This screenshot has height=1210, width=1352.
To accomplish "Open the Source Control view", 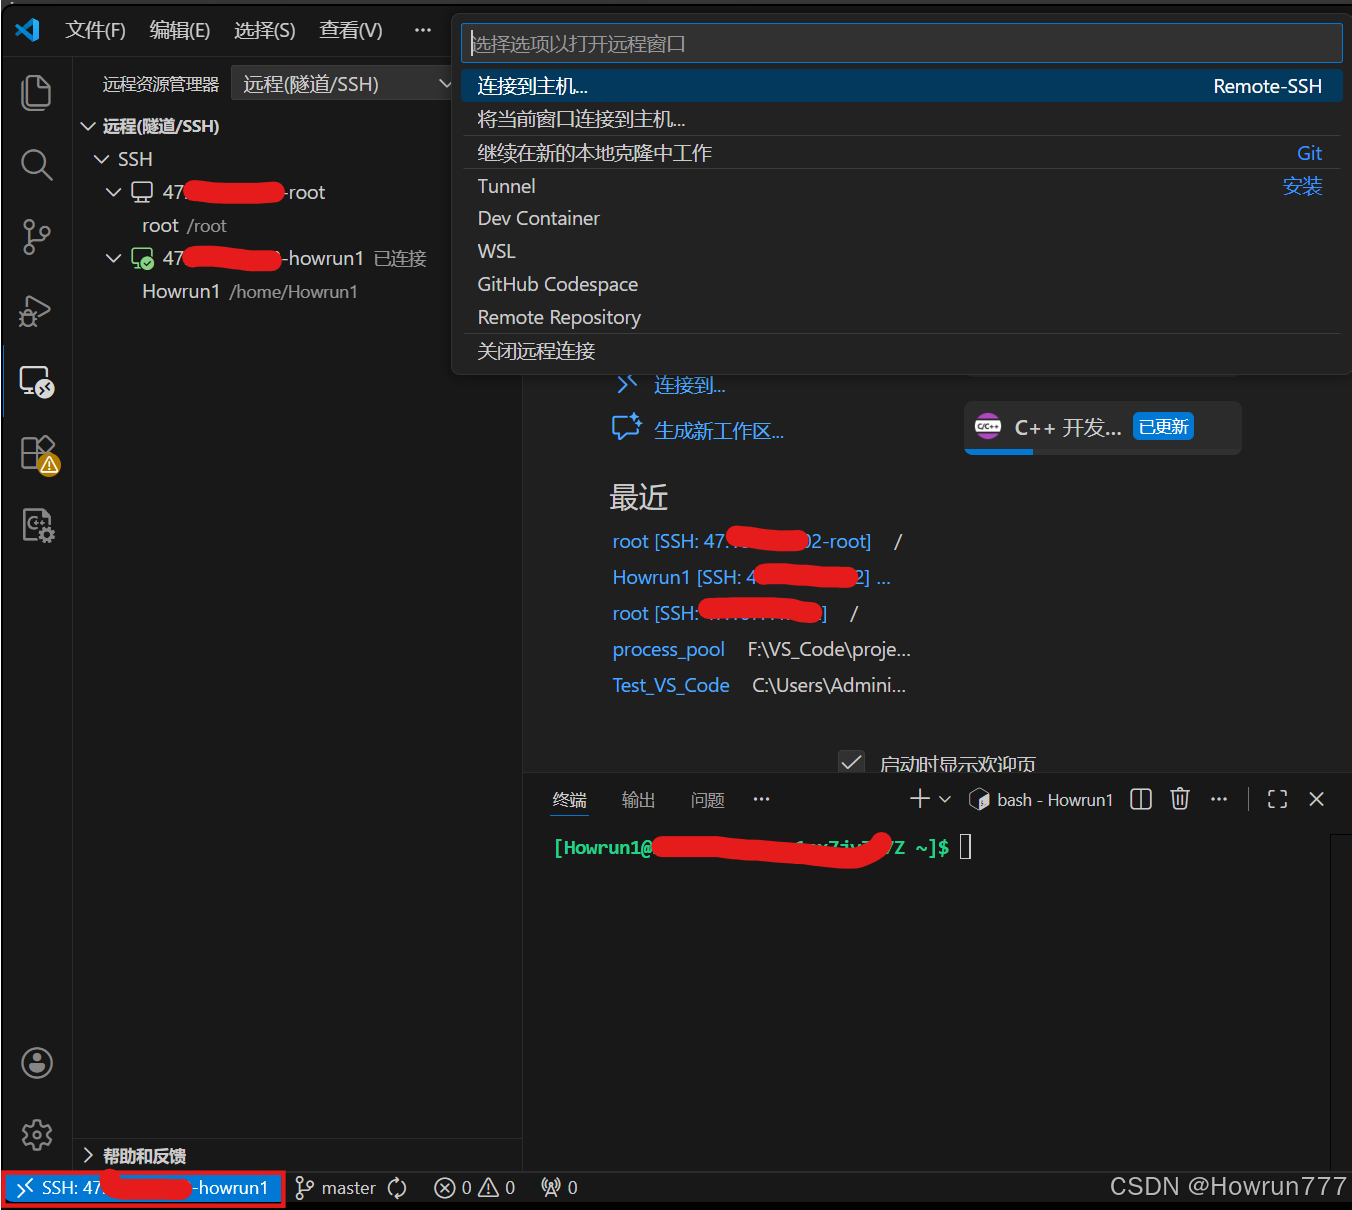I will 36,237.
